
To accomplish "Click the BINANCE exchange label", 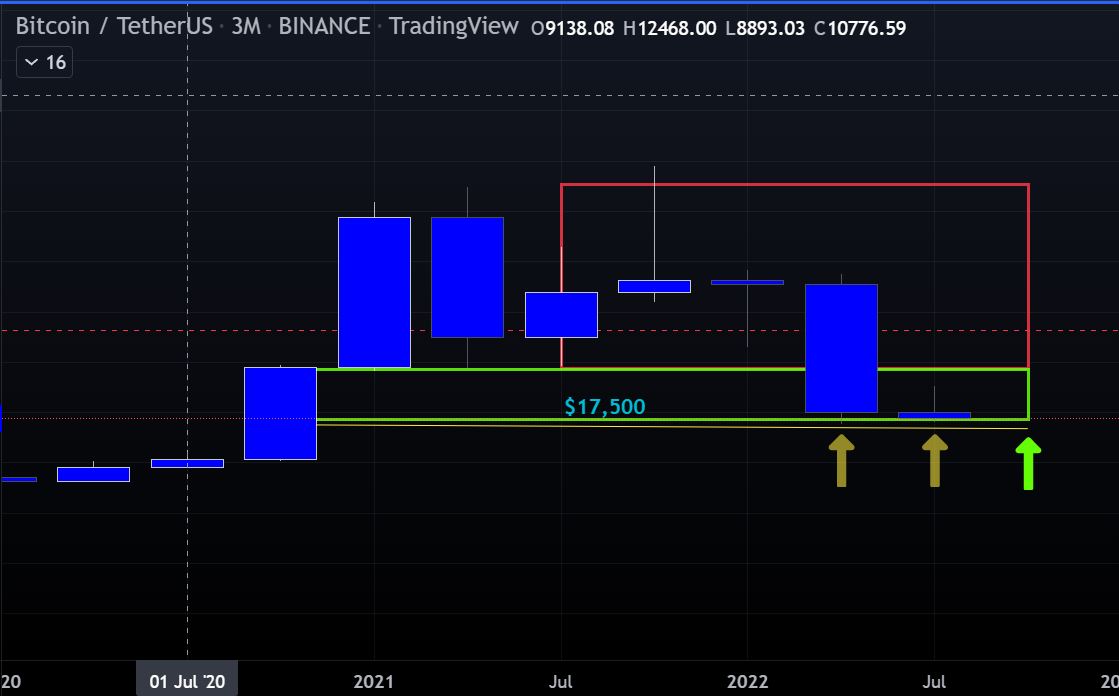I will 324,26.
